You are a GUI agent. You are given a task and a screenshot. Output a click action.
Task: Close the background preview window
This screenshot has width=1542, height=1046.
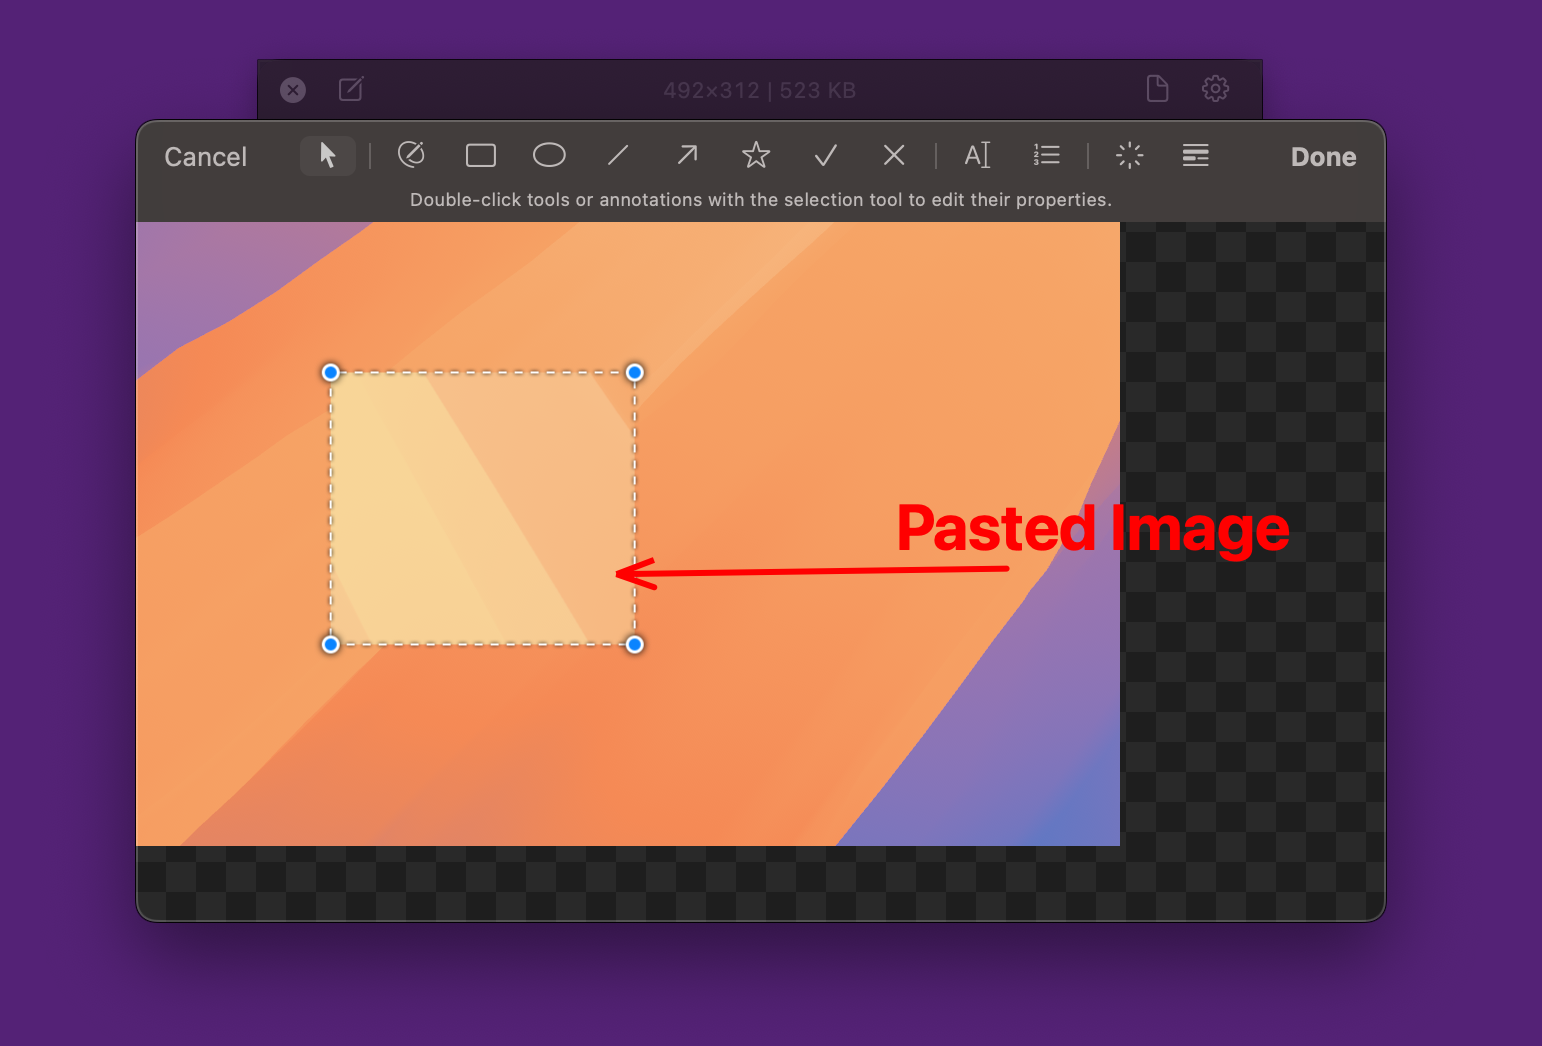(293, 90)
